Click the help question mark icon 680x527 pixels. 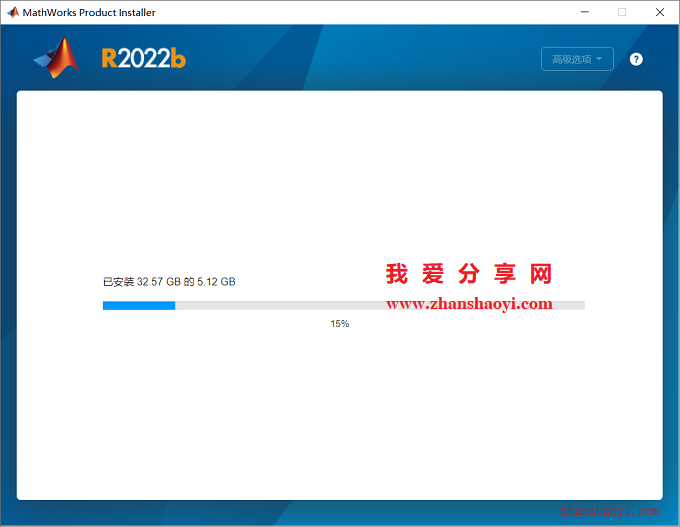point(636,59)
